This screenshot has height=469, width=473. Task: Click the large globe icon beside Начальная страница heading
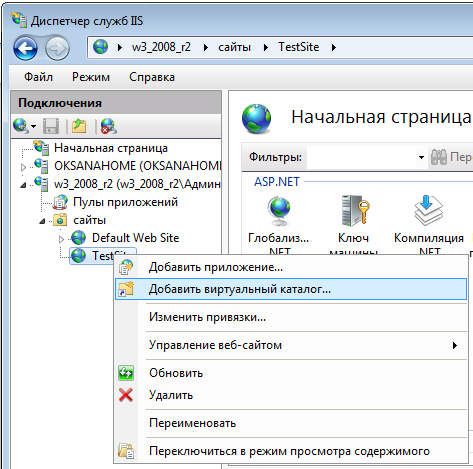tap(256, 118)
